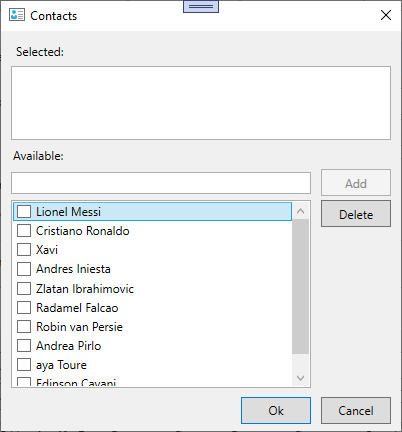Click the Delete button
Viewport: 402px width, 432px height.
(356, 214)
